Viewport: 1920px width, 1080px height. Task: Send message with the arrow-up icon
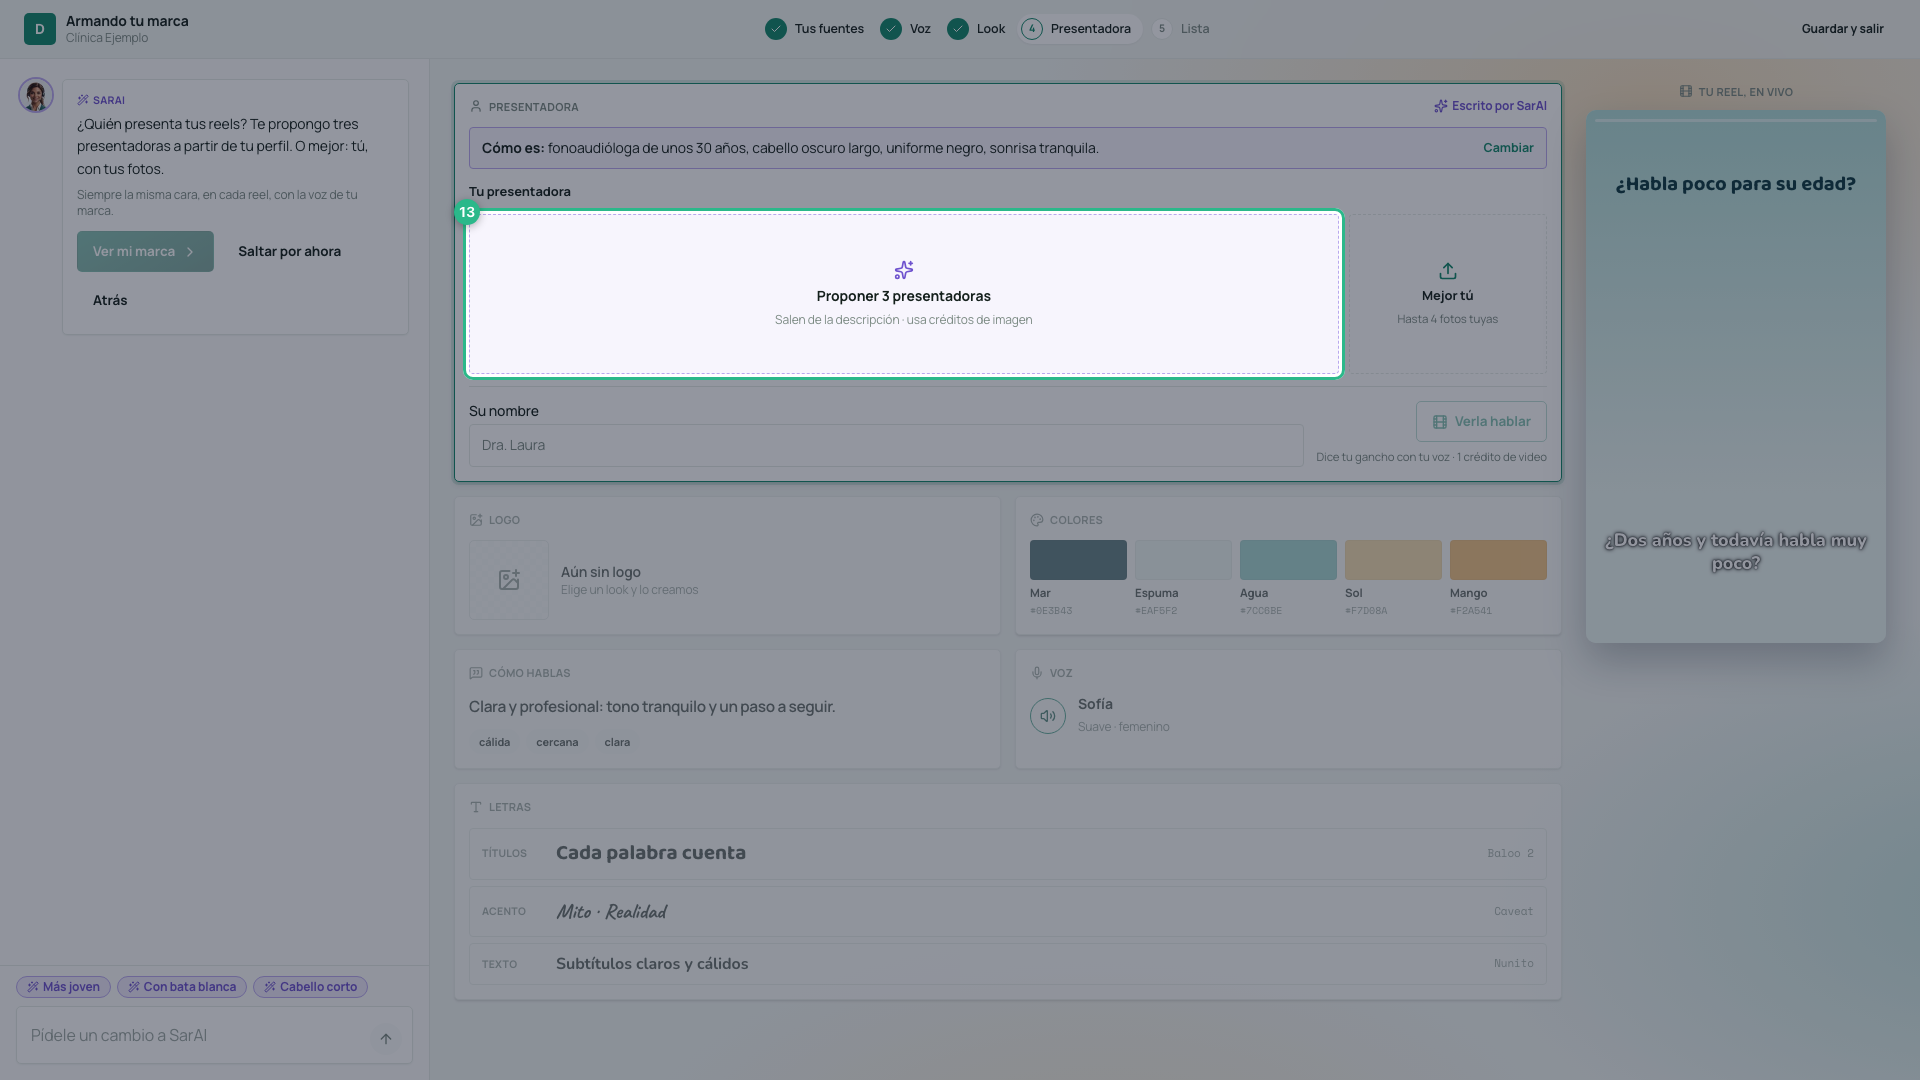(385, 1038)
